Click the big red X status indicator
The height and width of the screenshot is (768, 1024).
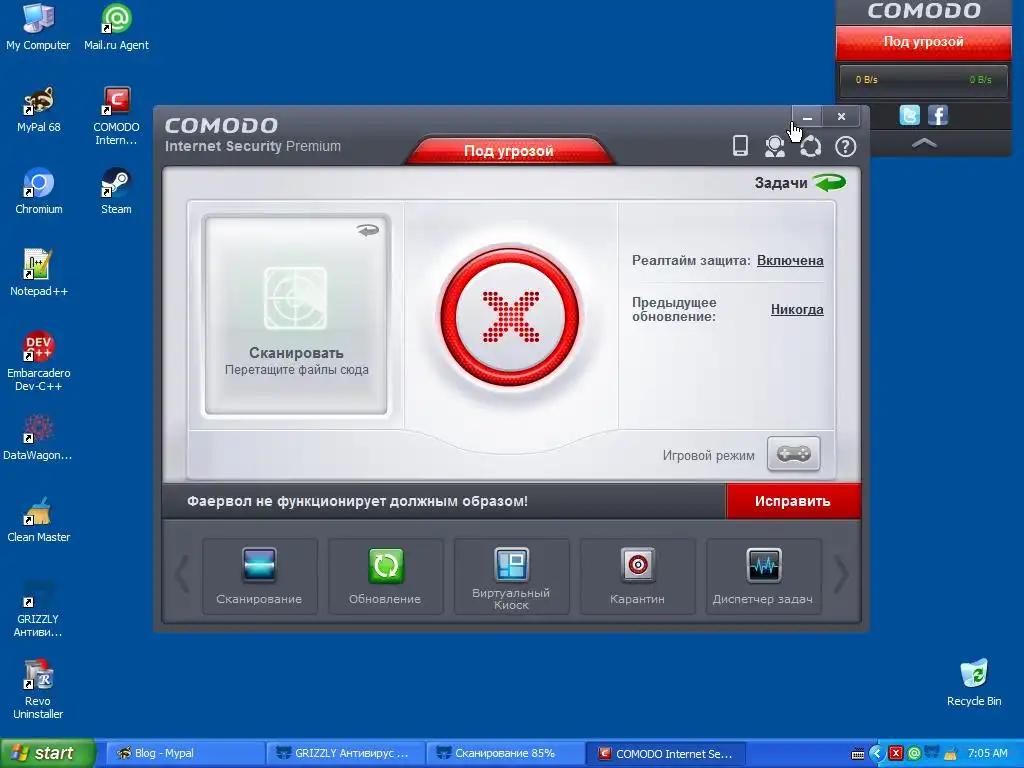click(510, 317)
